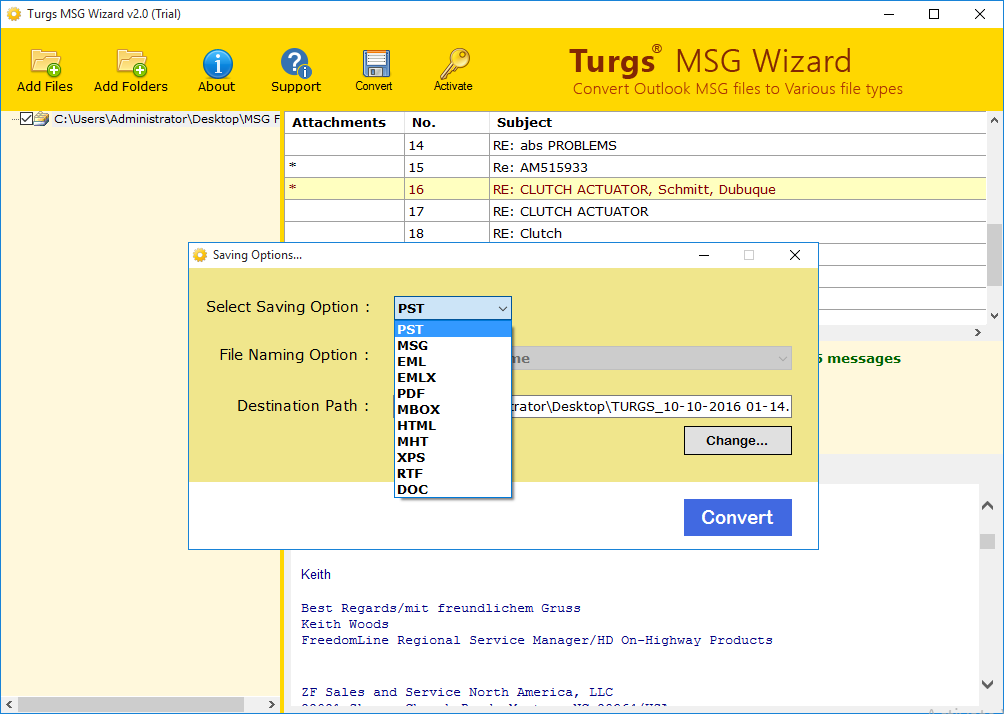Click the message list scroll up arrow

point(994,120)
